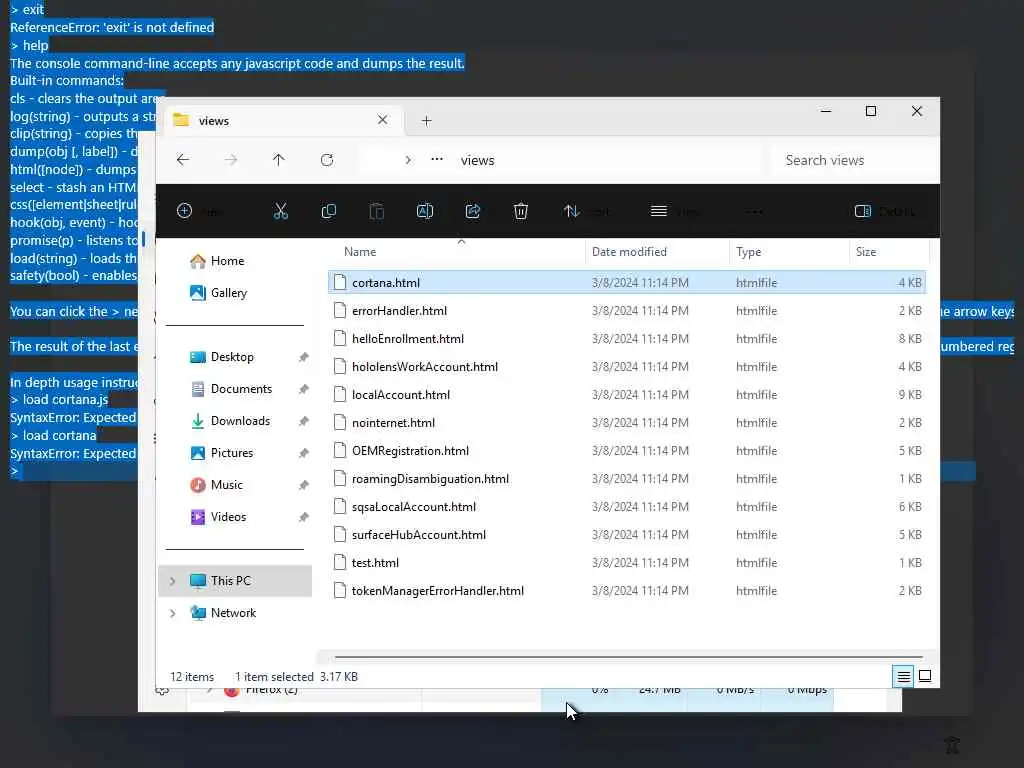Rename the selected file via rename icon
Image resolution: width=1024 pixels, height=768 pixels.
click(x=424, y=211)
